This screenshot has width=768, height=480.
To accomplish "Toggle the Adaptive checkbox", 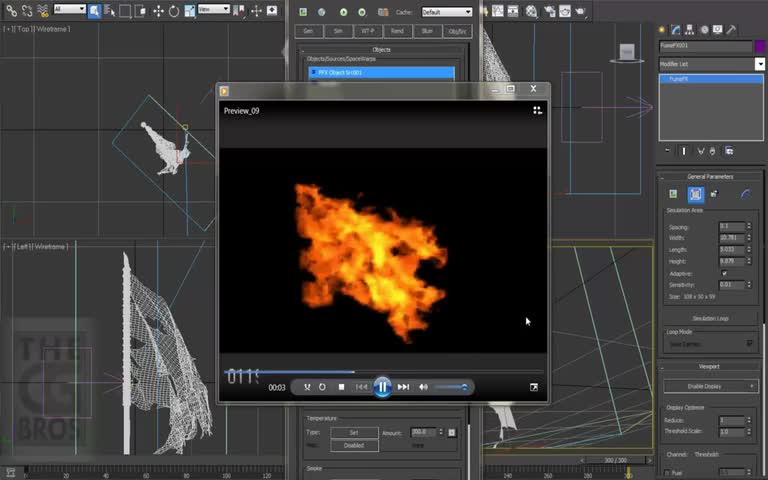I will point(724,273).
